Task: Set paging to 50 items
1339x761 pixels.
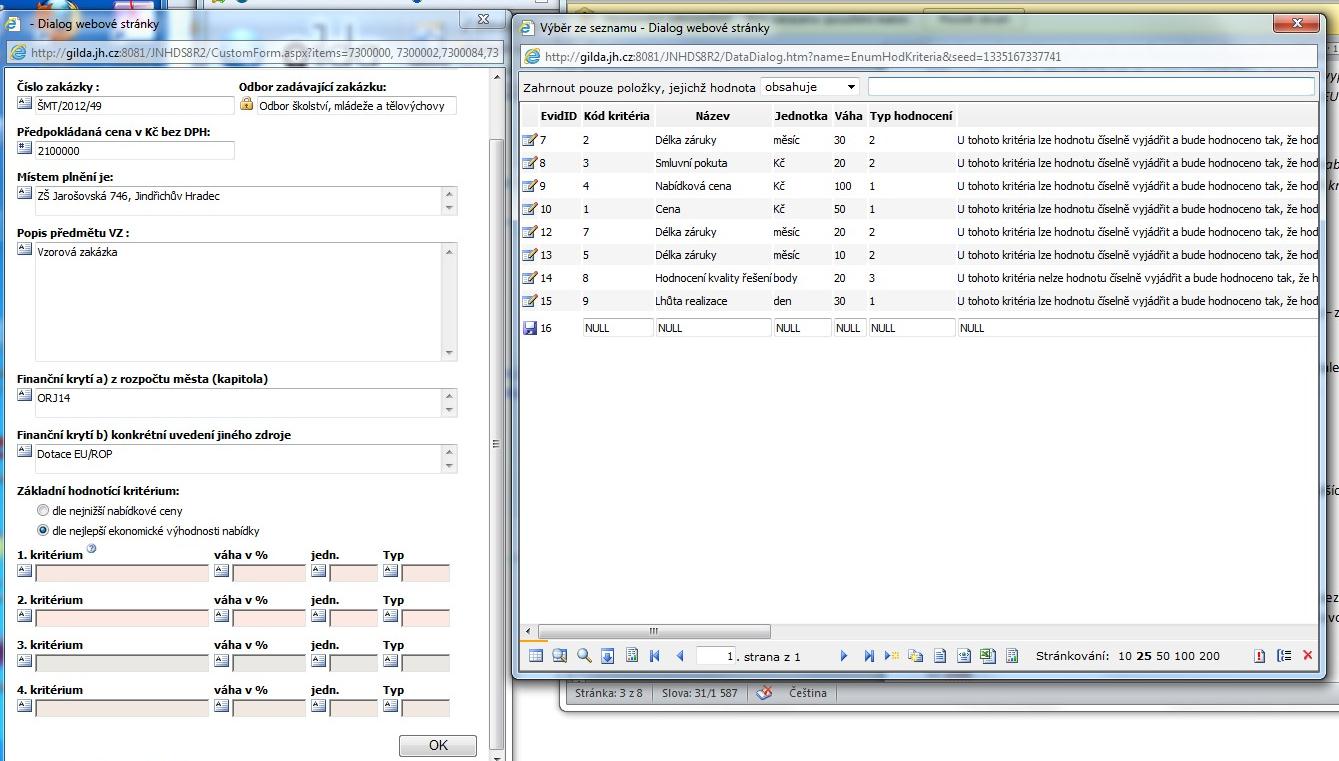Action: 1163,656
